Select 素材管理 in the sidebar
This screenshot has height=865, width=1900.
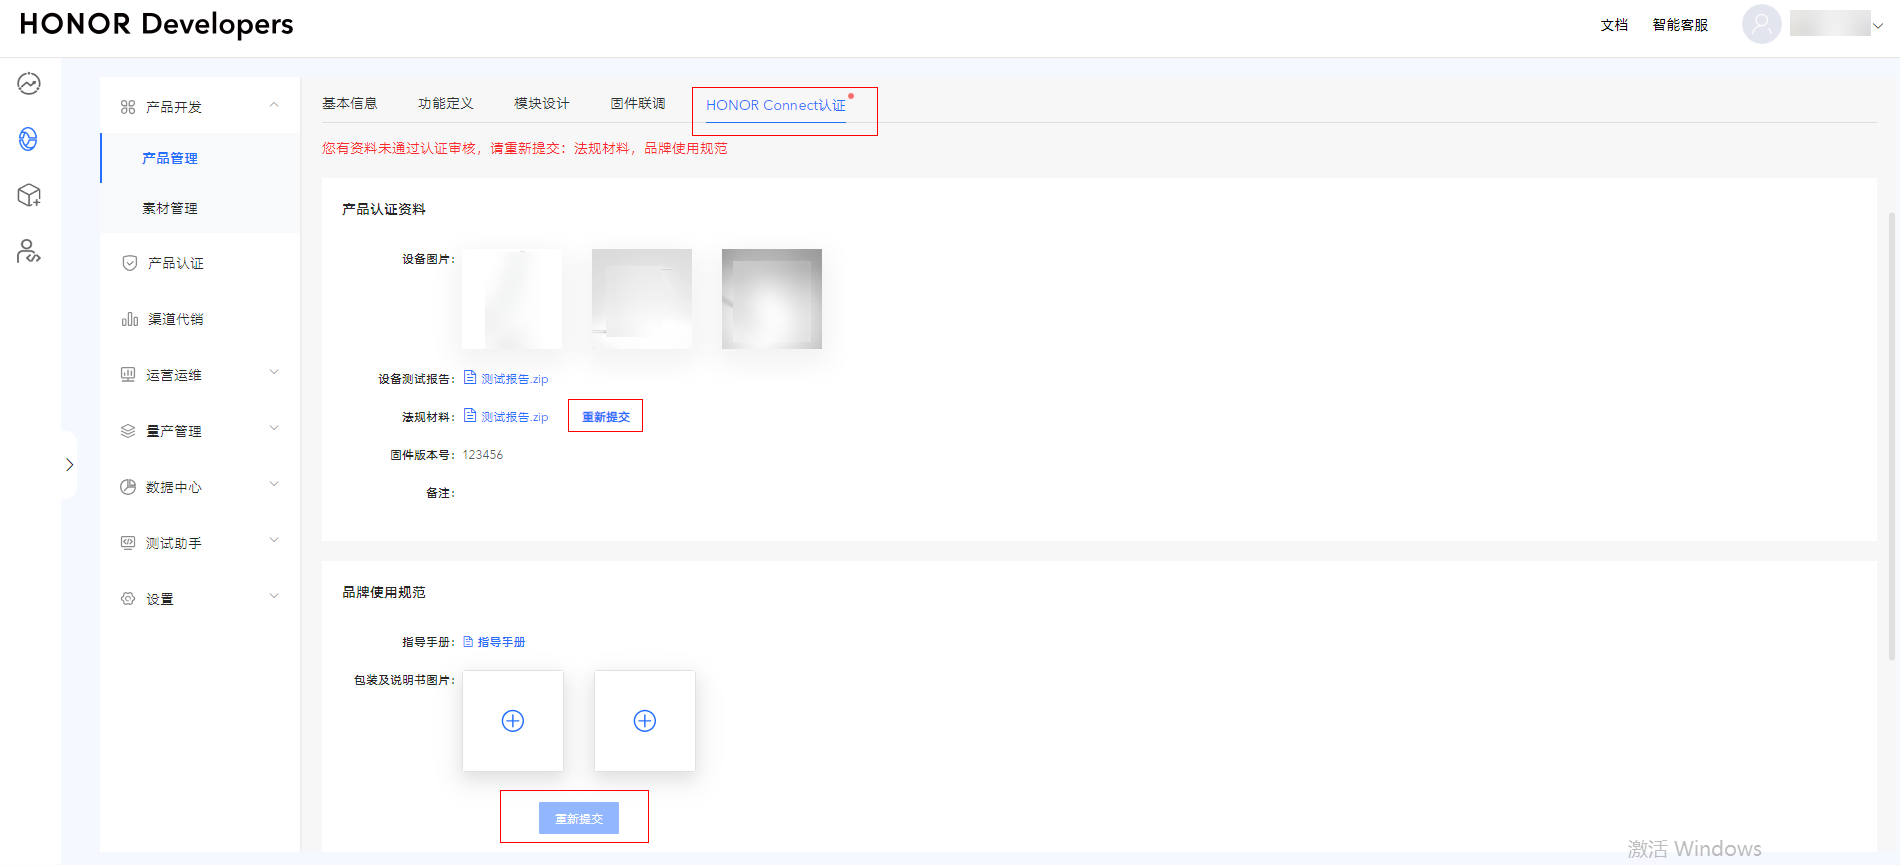[x=170, y=208]
